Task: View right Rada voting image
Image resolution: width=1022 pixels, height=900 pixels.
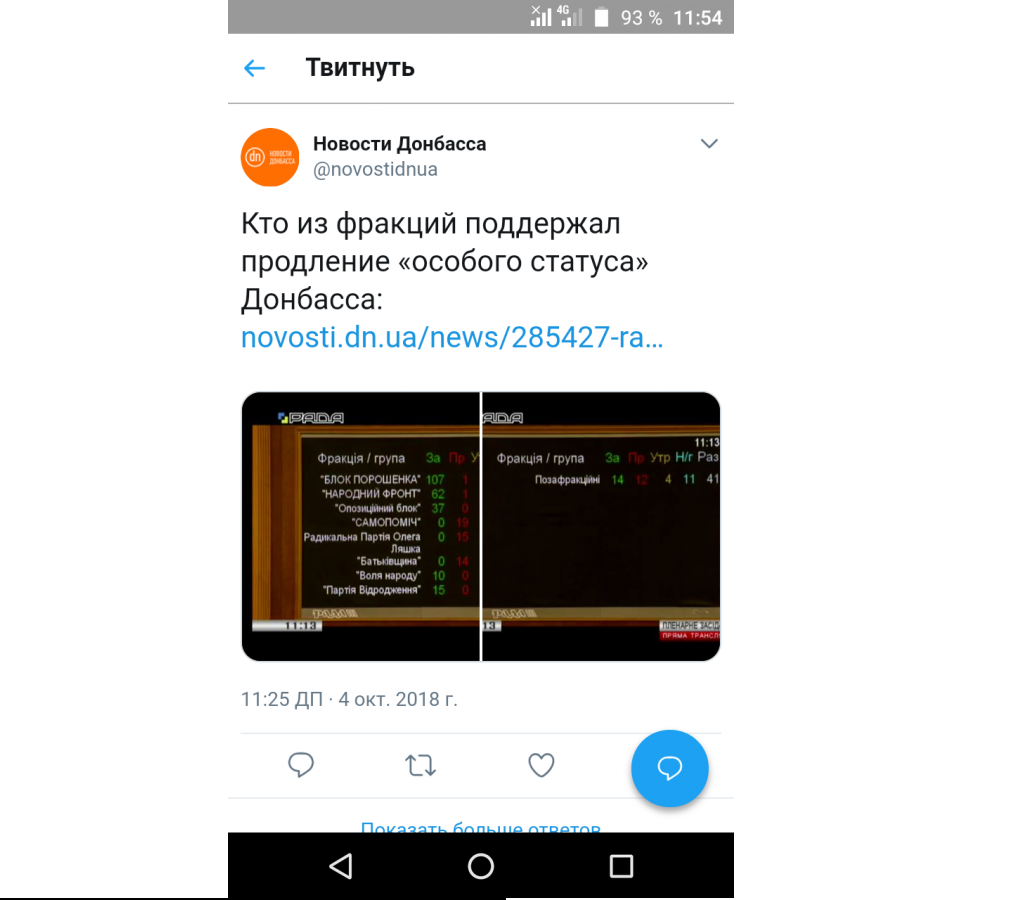Action: (601, 527)
